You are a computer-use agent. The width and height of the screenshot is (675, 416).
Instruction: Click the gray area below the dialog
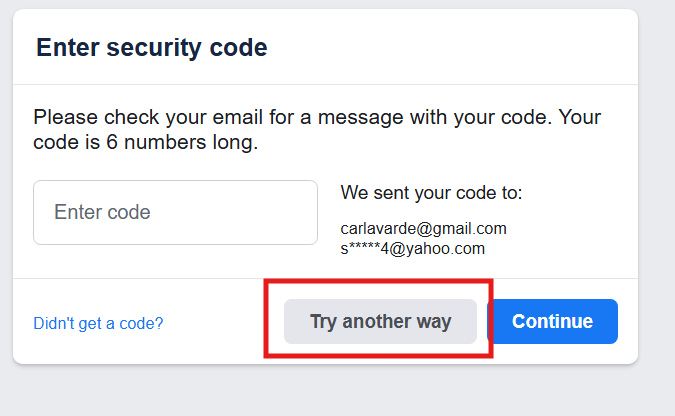point(330,392)
